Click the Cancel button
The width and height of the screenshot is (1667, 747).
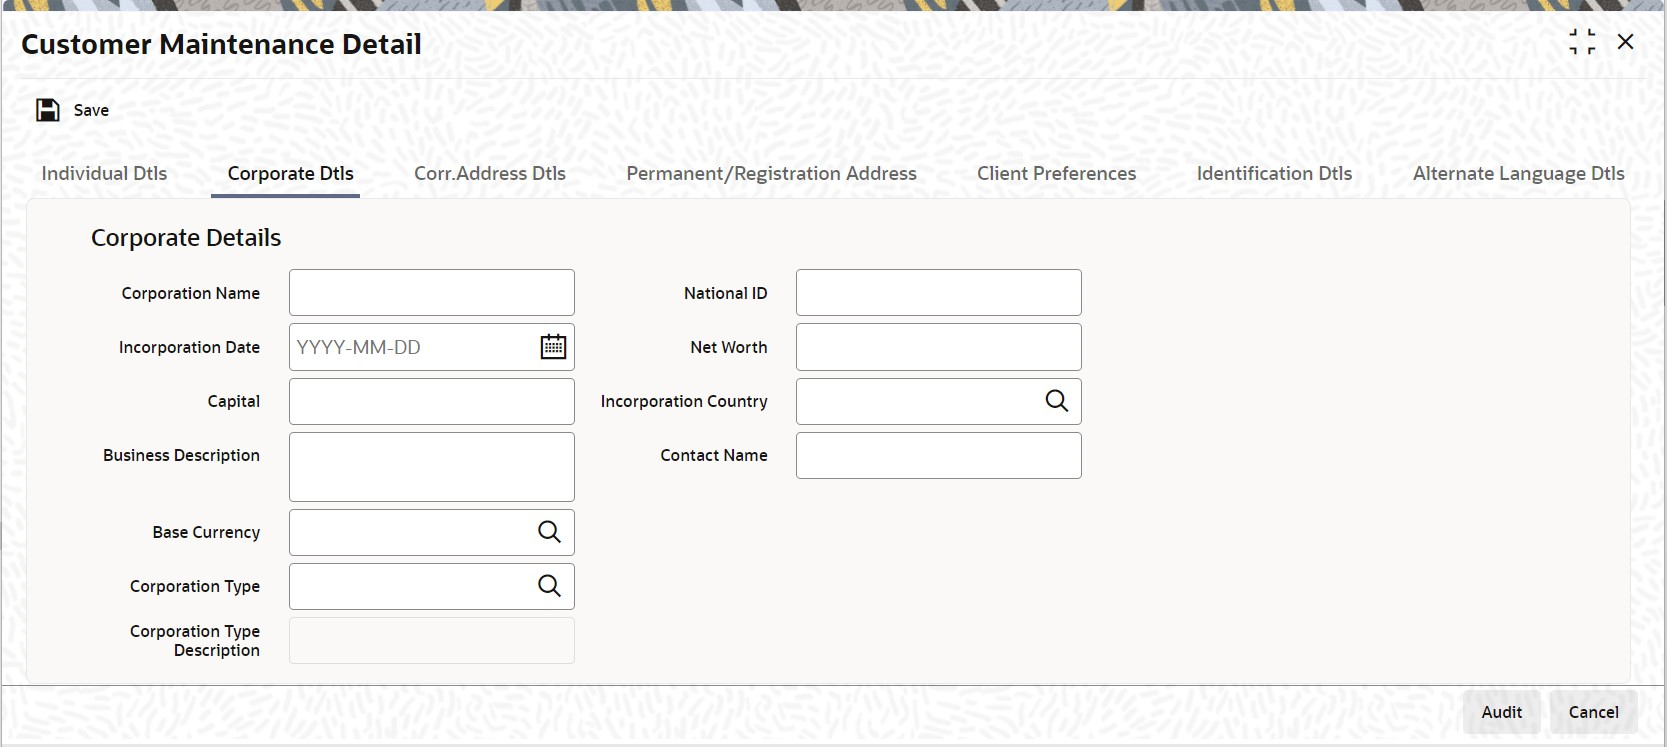coord(1593,712)
